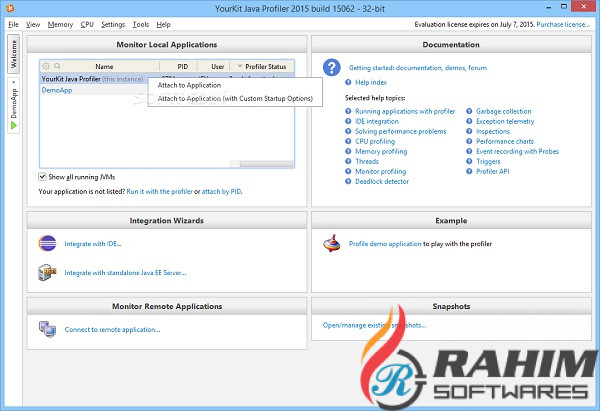
Task: Click the Java EE server integration icon
Action: pos(47,272)
